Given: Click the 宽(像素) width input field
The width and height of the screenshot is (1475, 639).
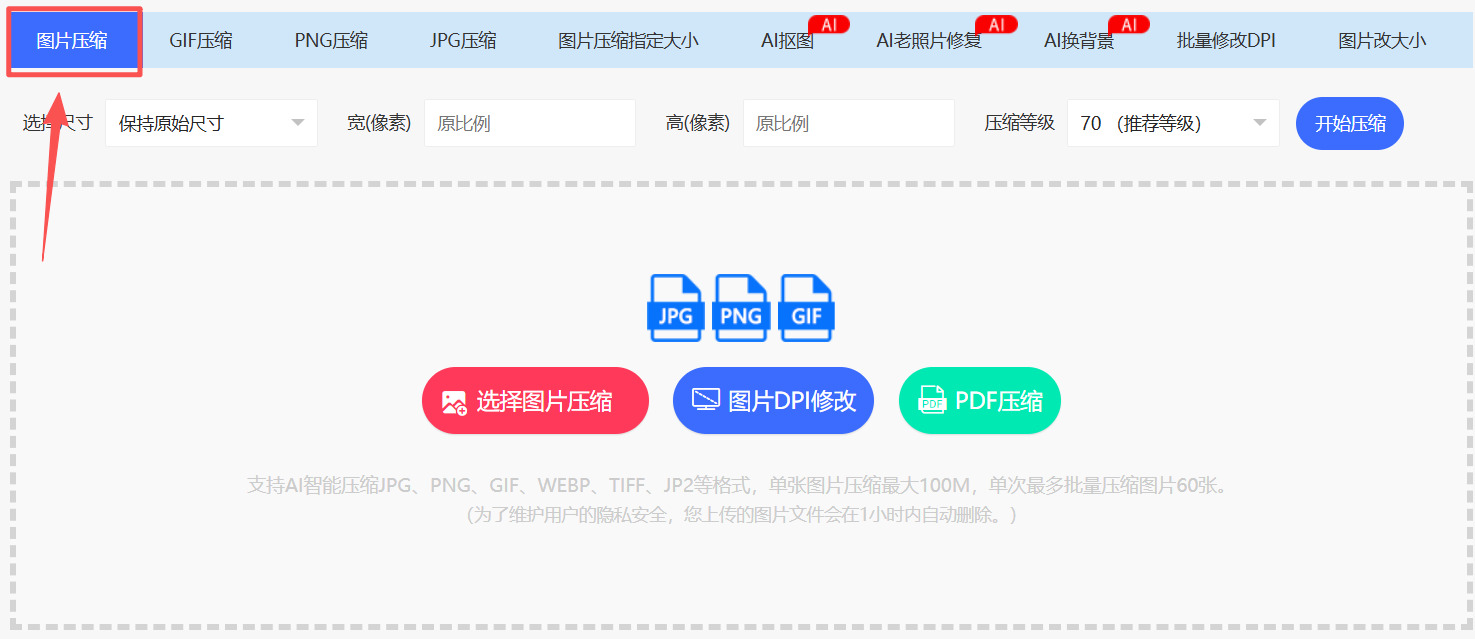Looking at the screenshot, I should (x=530, y=122).
